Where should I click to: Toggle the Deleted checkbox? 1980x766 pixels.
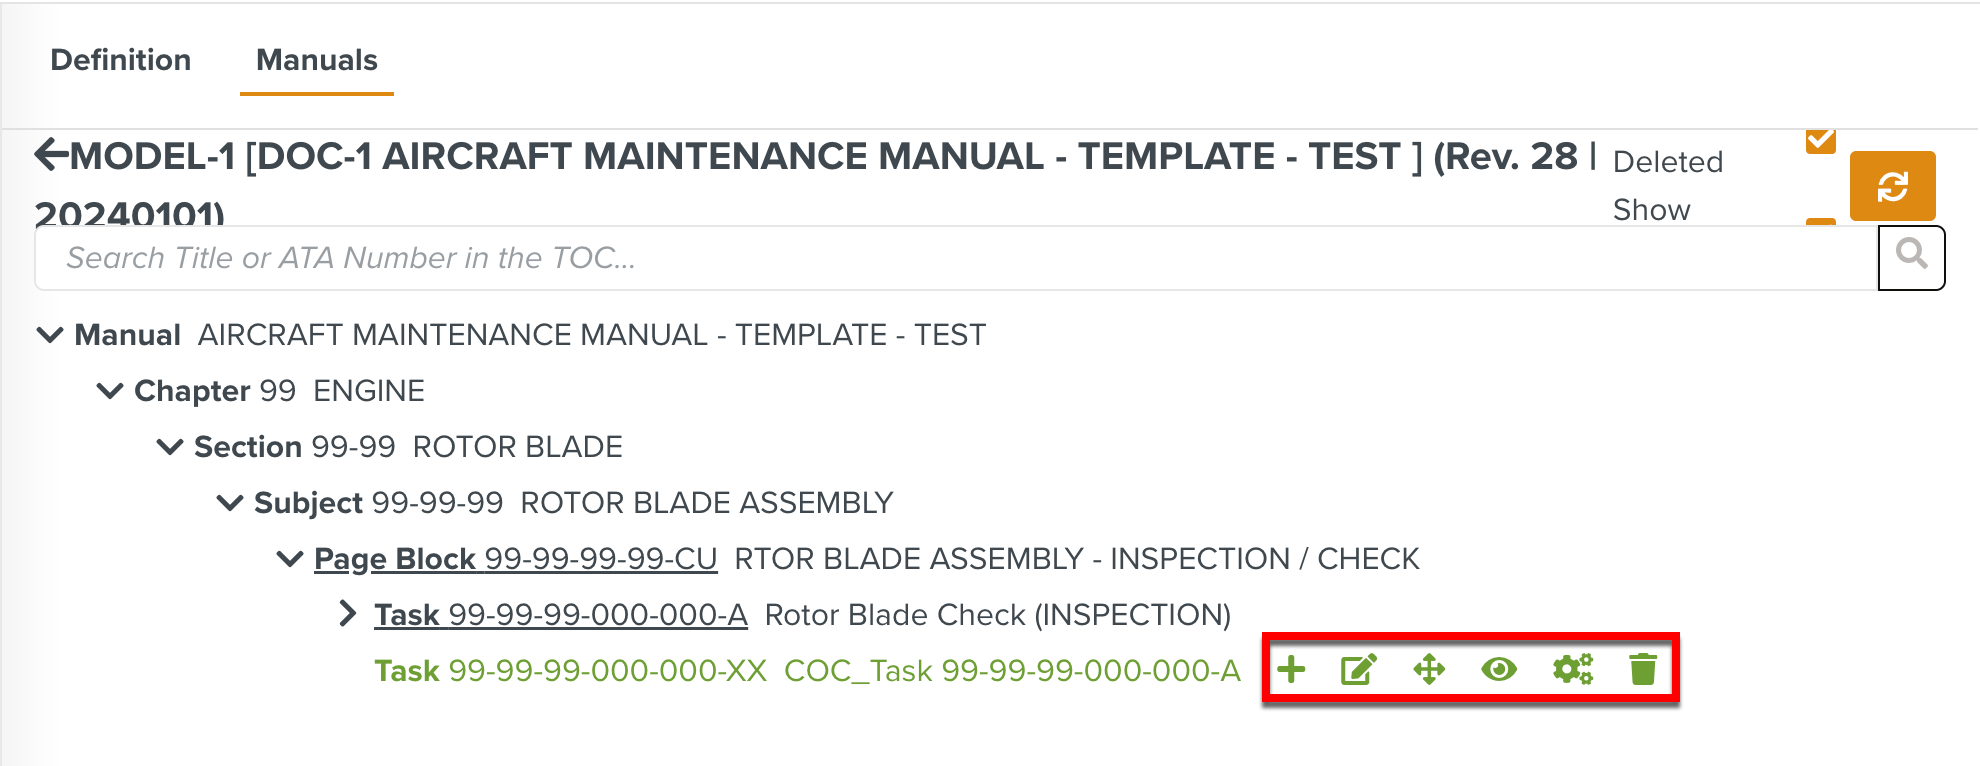point(1820,141)
